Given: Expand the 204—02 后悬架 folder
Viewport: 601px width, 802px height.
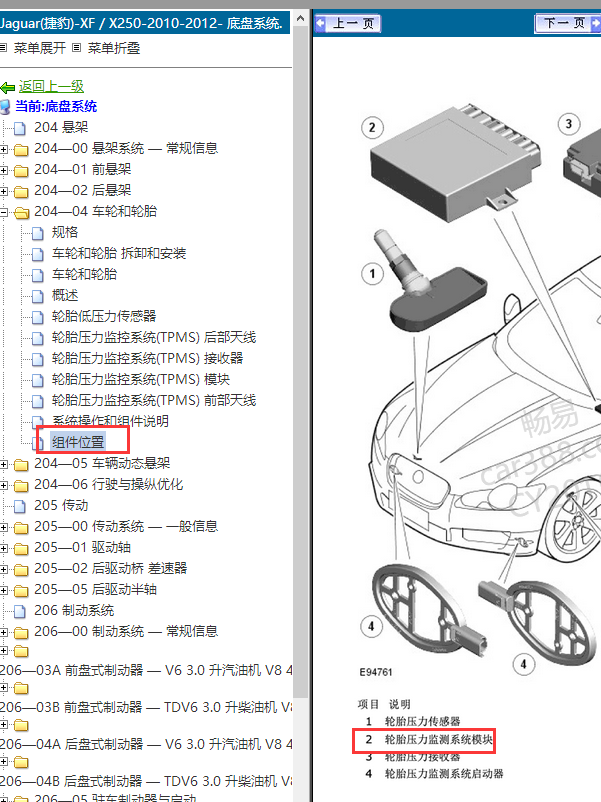Looking at the screenshot, I should pos(4,191).
